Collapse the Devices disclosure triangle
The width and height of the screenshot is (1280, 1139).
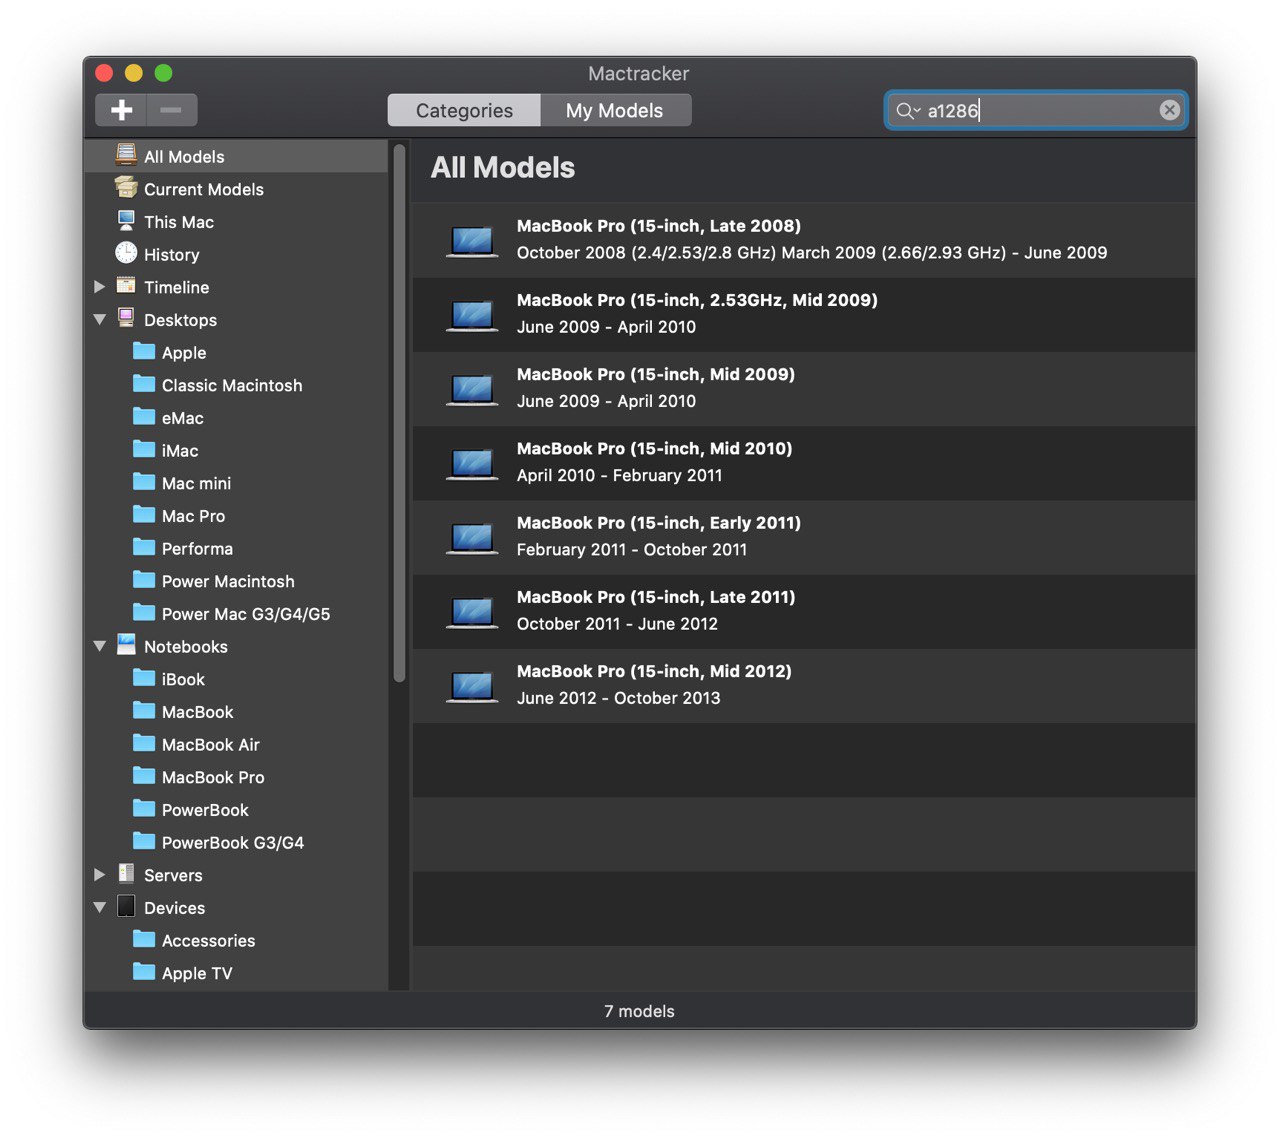click(x=100, y=908)
